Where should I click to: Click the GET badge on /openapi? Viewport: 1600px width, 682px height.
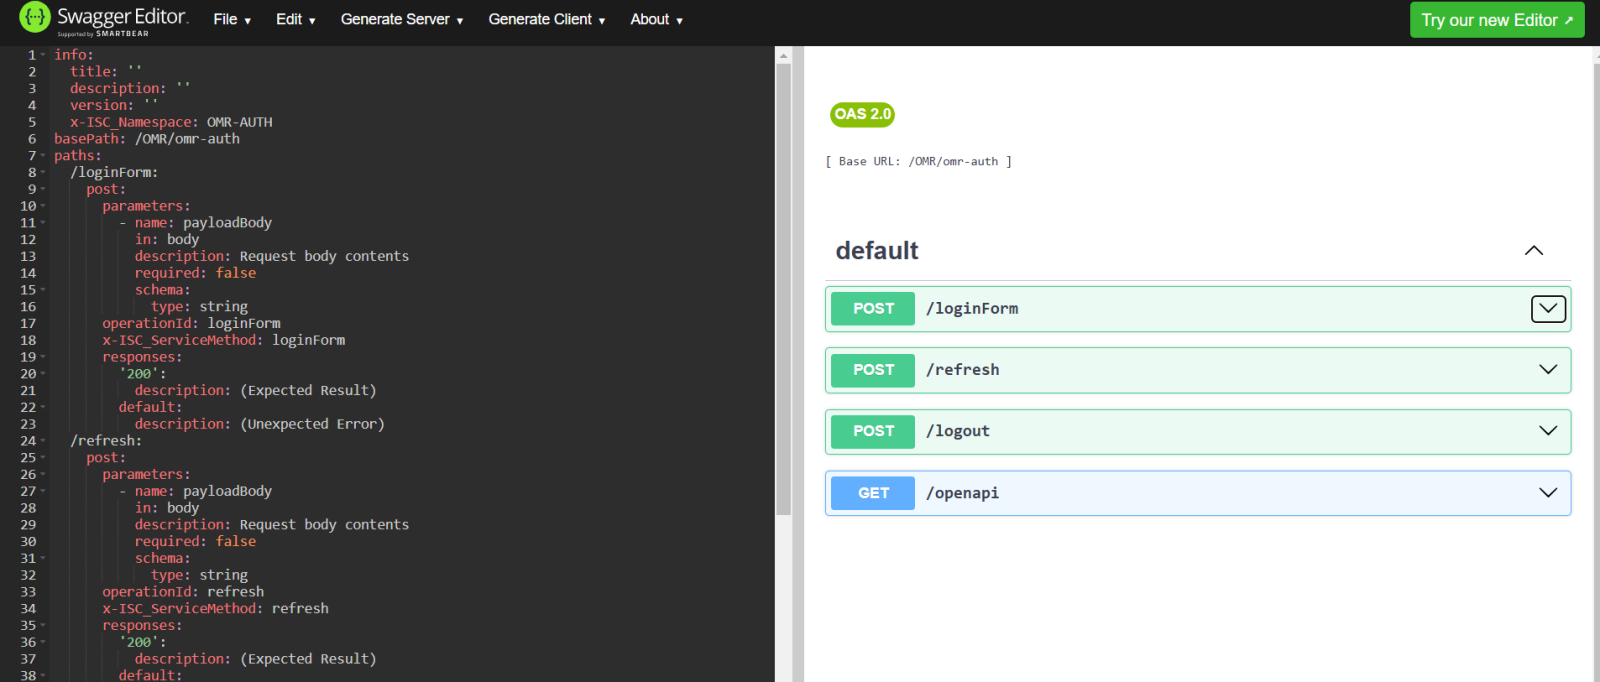pos(873,493)
